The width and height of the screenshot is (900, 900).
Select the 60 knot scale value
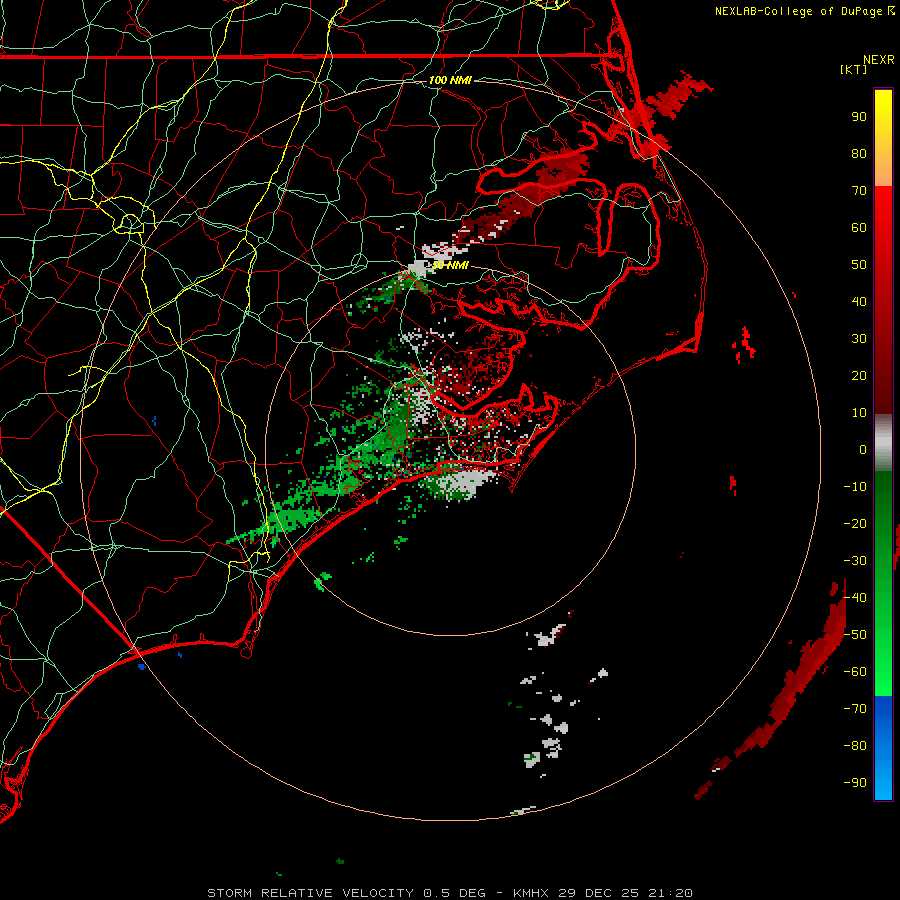(859, 228)
